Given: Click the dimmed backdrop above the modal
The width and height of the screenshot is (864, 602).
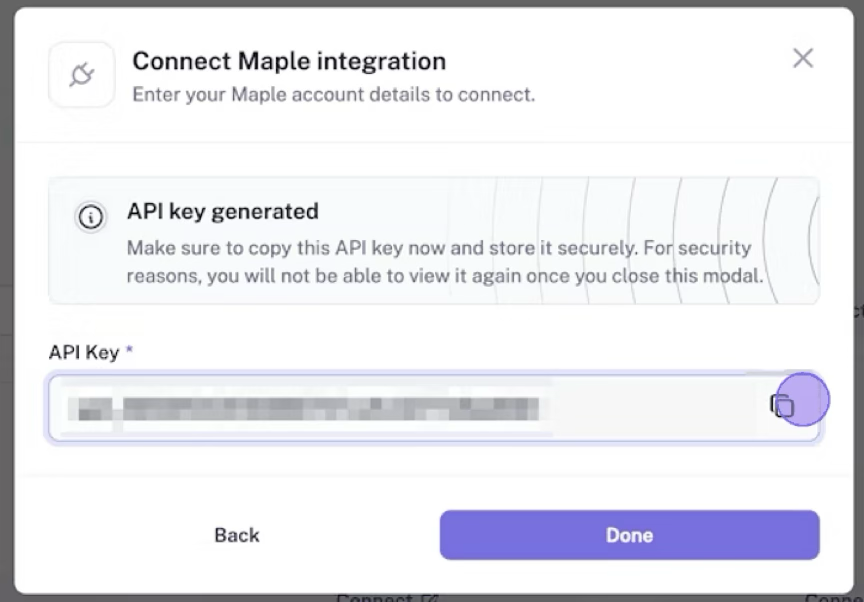Looking at the screenshot, I should 432,3.
